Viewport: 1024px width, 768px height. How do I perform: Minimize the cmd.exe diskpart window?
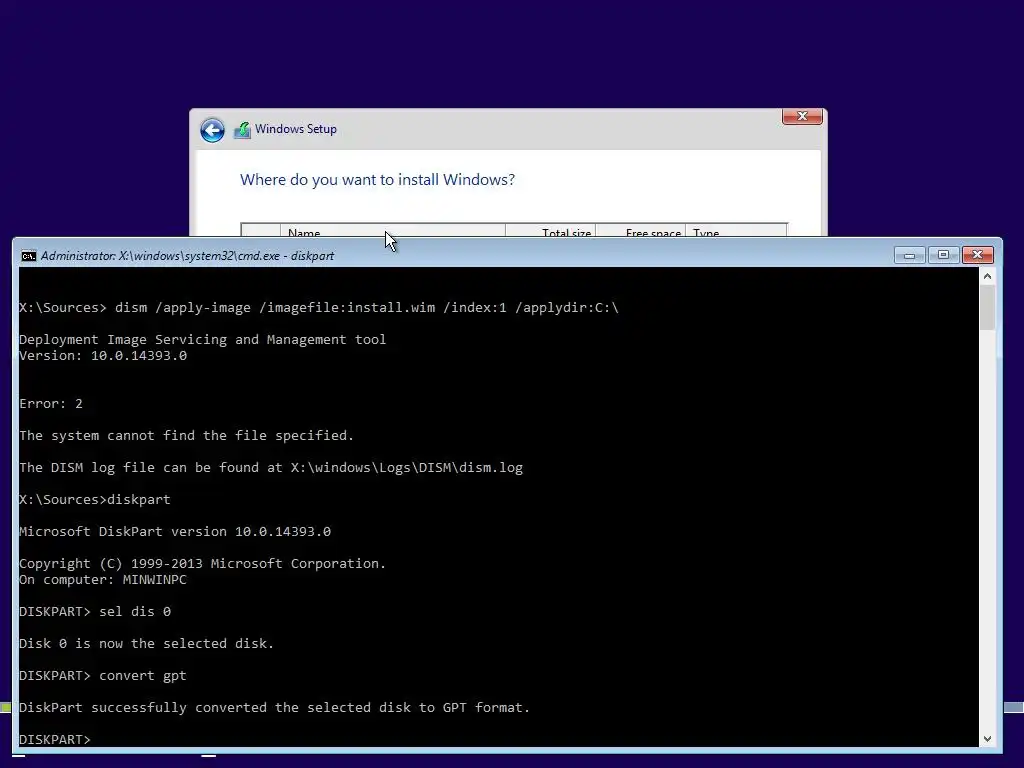coord(909,255)
